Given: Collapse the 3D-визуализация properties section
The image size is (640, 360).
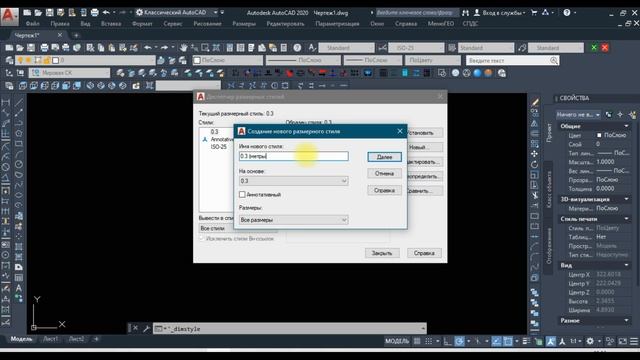Looking at the screenshot, I should click(x=626, y=199).
